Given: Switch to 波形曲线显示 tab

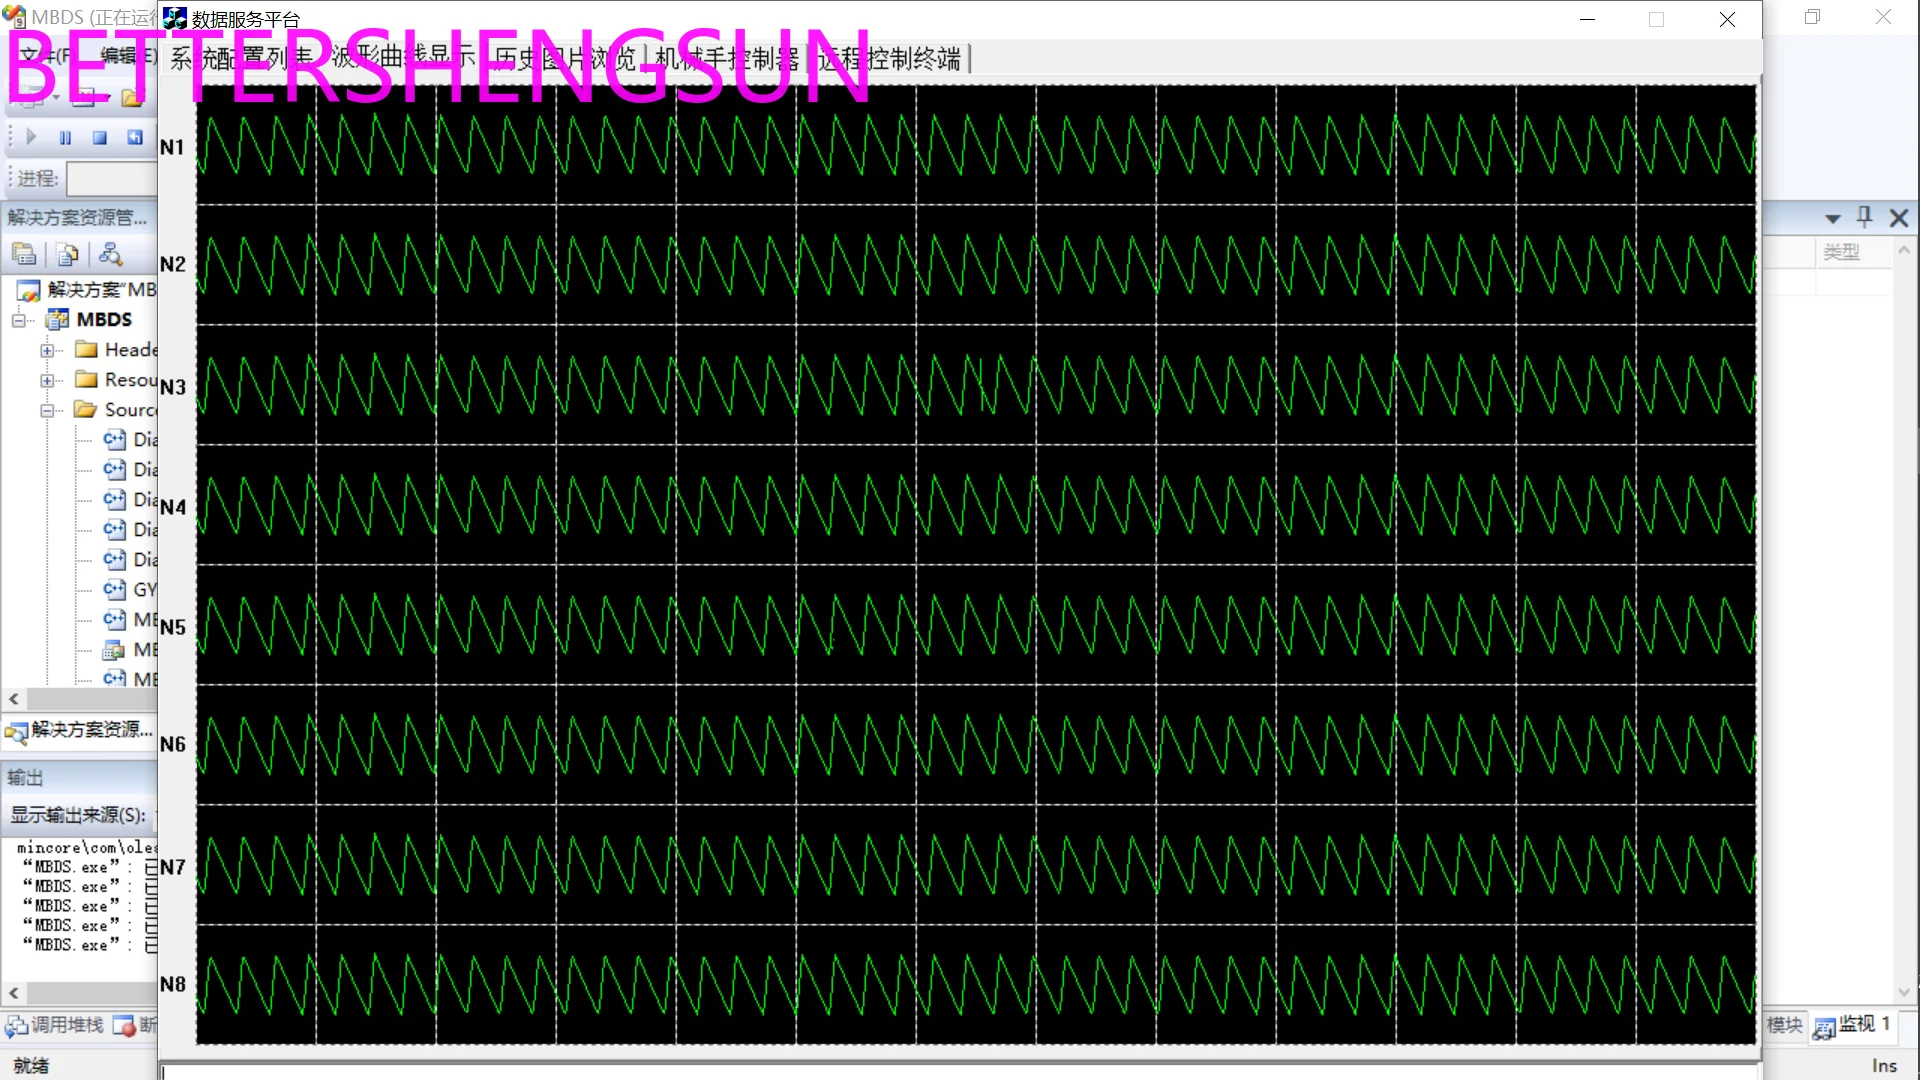Looking at the screenshot, I should pyautogui.click(x=403, y=58).
